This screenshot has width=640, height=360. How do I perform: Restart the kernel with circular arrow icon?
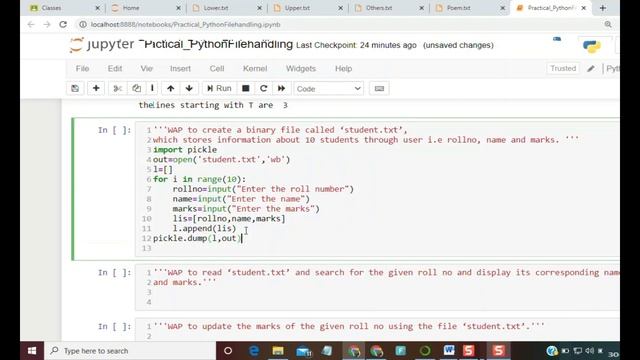[264, 89]
